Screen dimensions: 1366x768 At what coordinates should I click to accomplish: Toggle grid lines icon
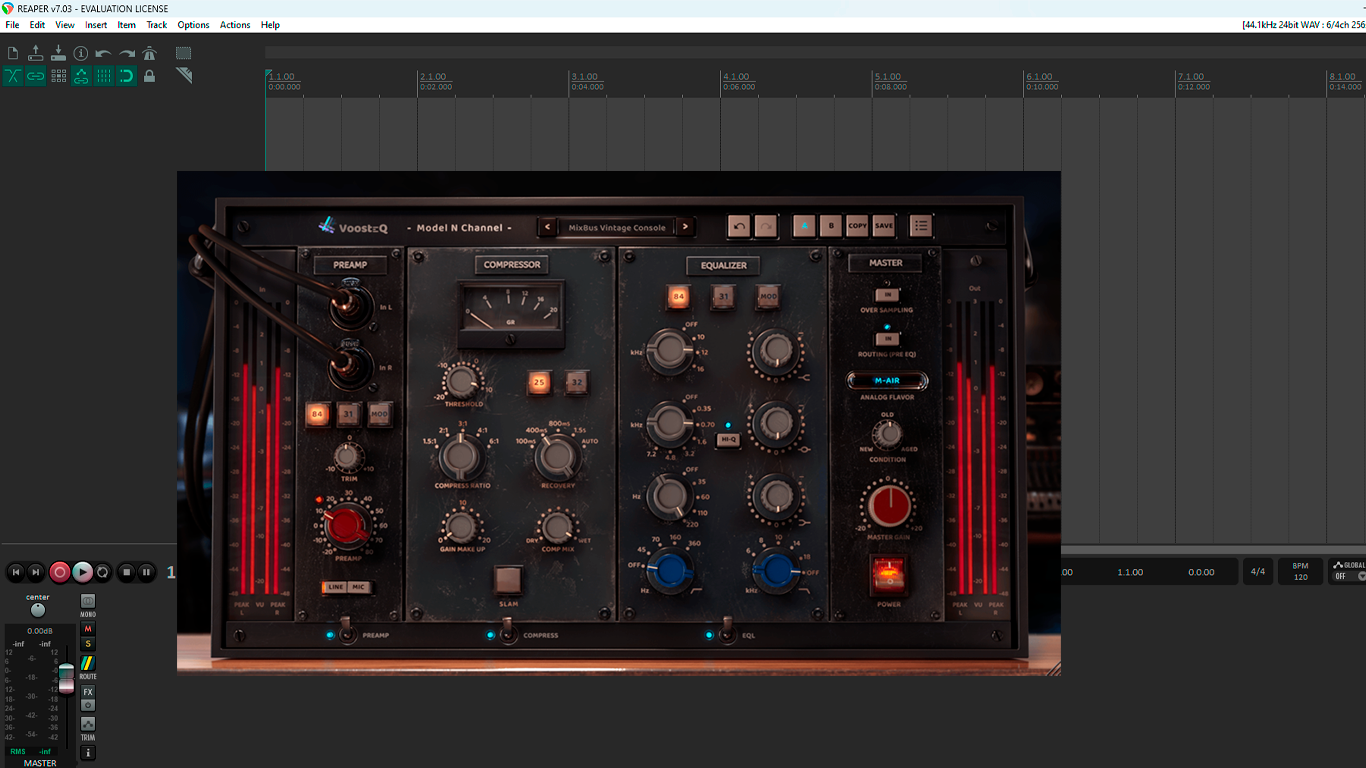104,76
